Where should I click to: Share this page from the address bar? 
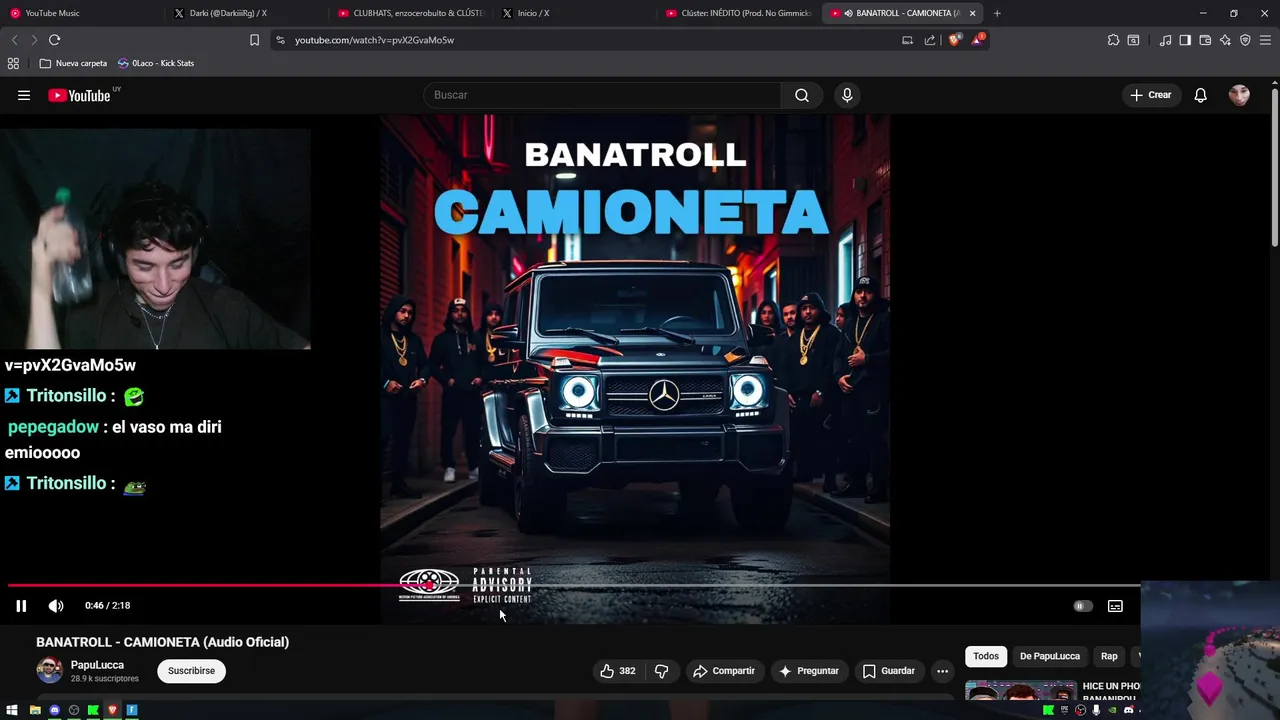[930, 40]
